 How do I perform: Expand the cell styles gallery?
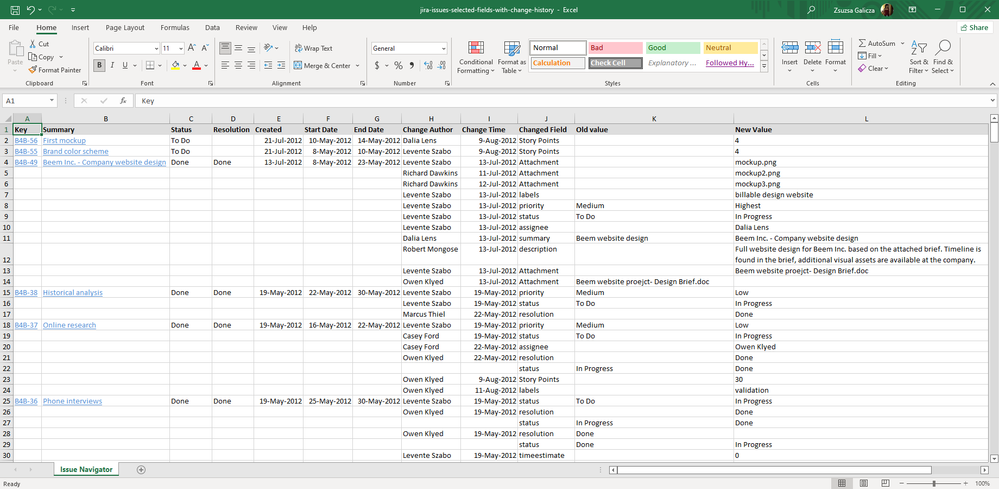coord(765,66)
